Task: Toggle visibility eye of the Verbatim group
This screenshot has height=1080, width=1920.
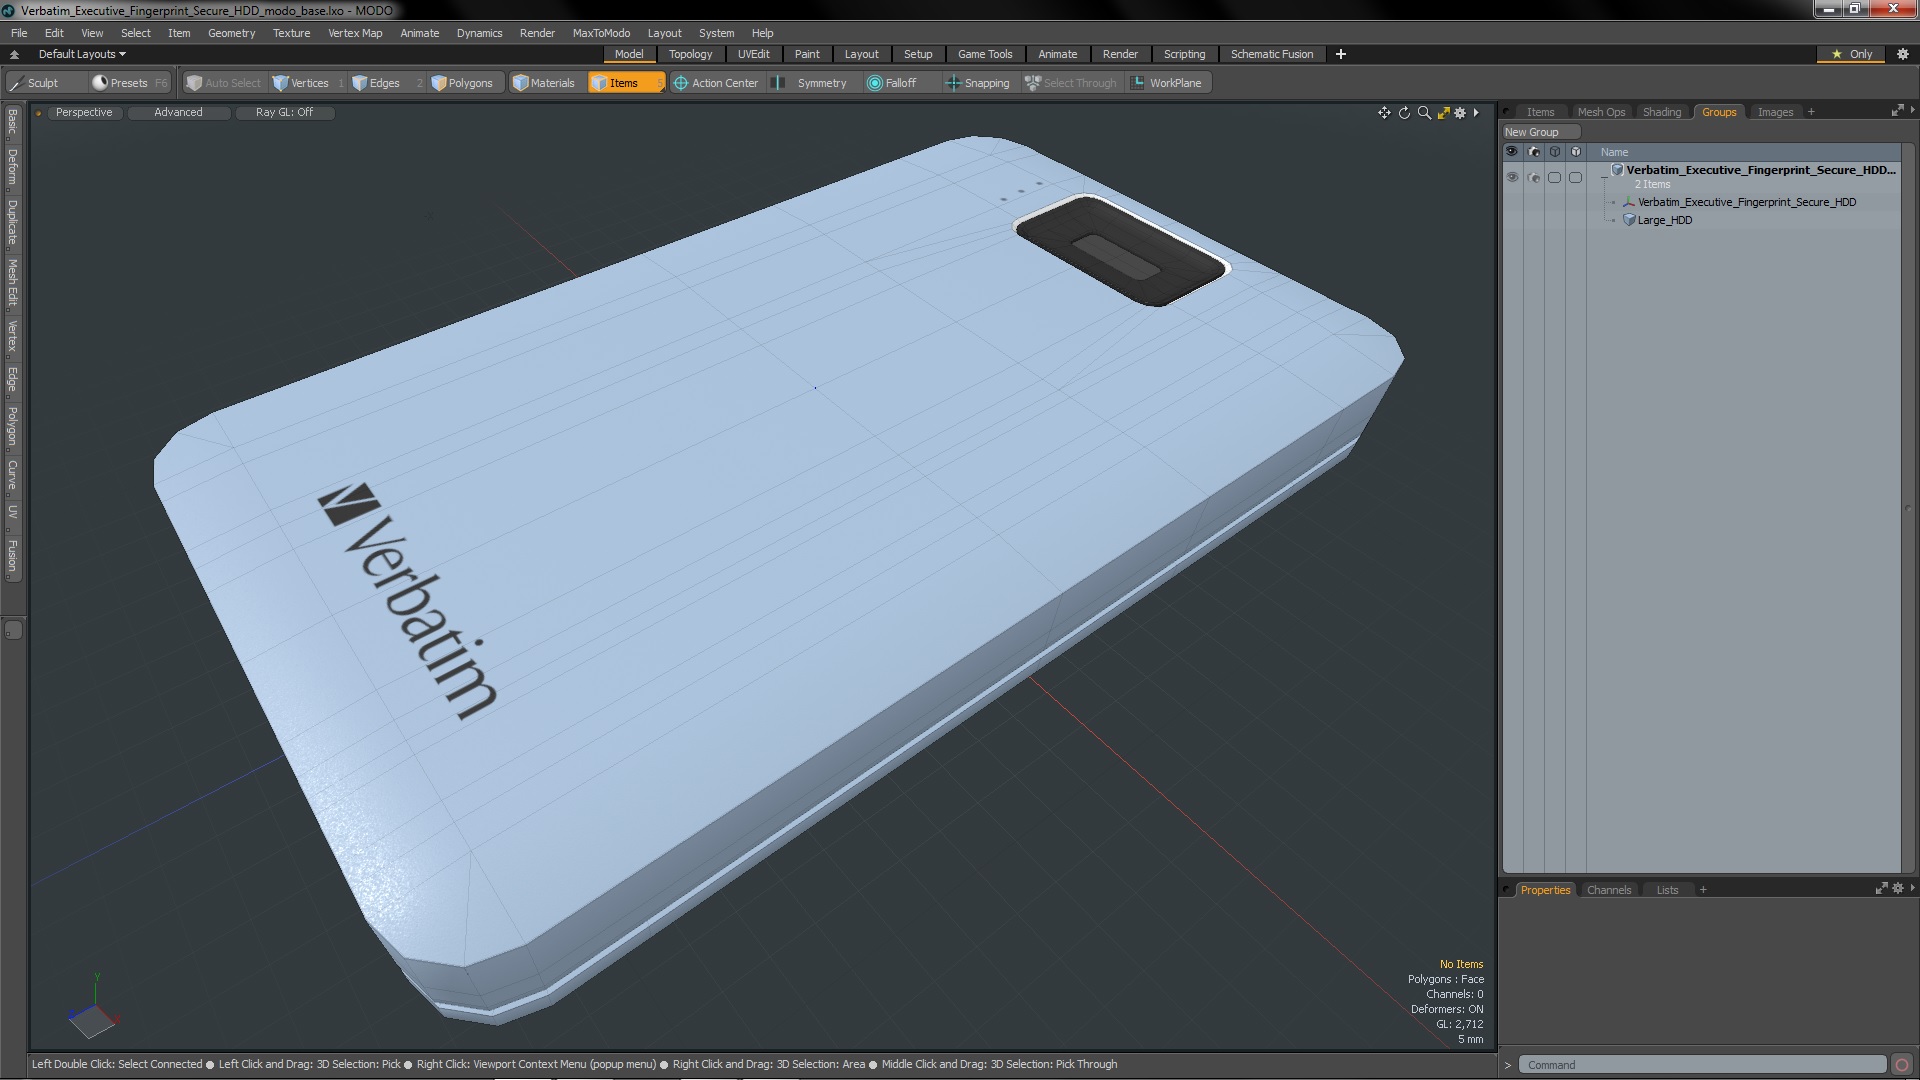Action: click(x=1512, y=177)
